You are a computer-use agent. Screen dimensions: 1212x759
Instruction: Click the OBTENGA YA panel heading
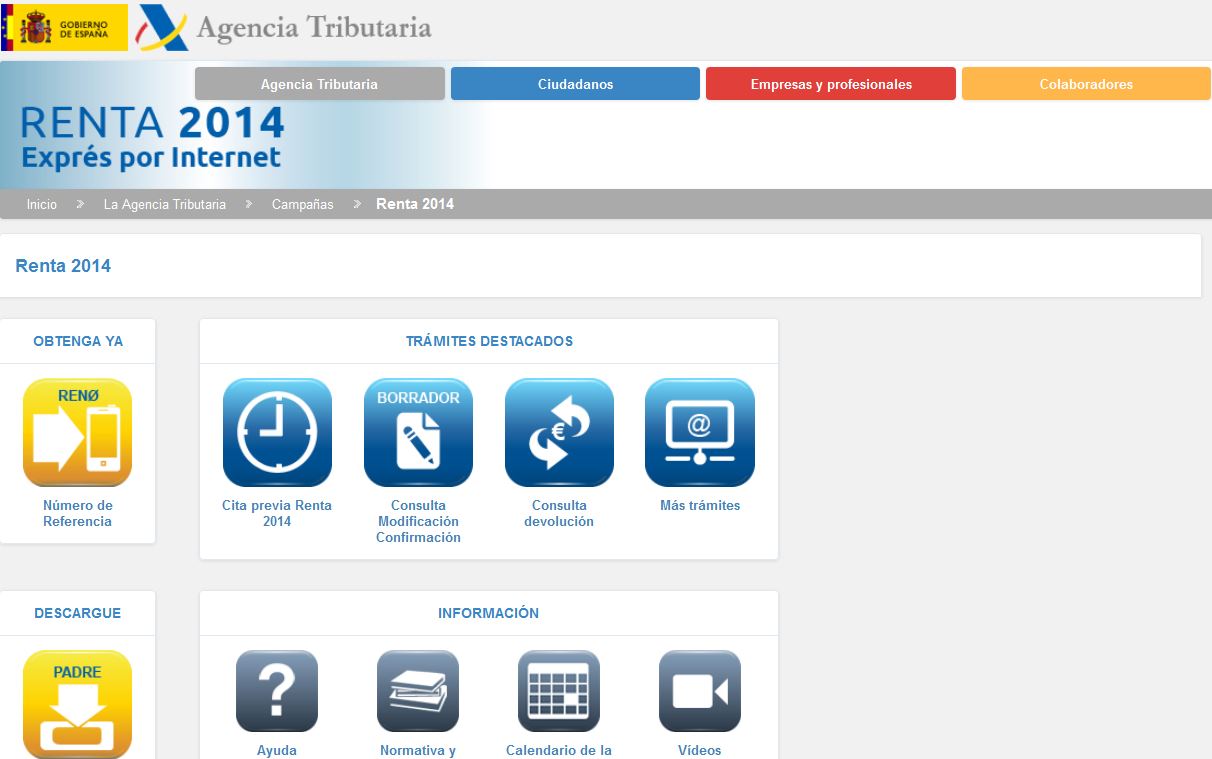coord(78,341)
